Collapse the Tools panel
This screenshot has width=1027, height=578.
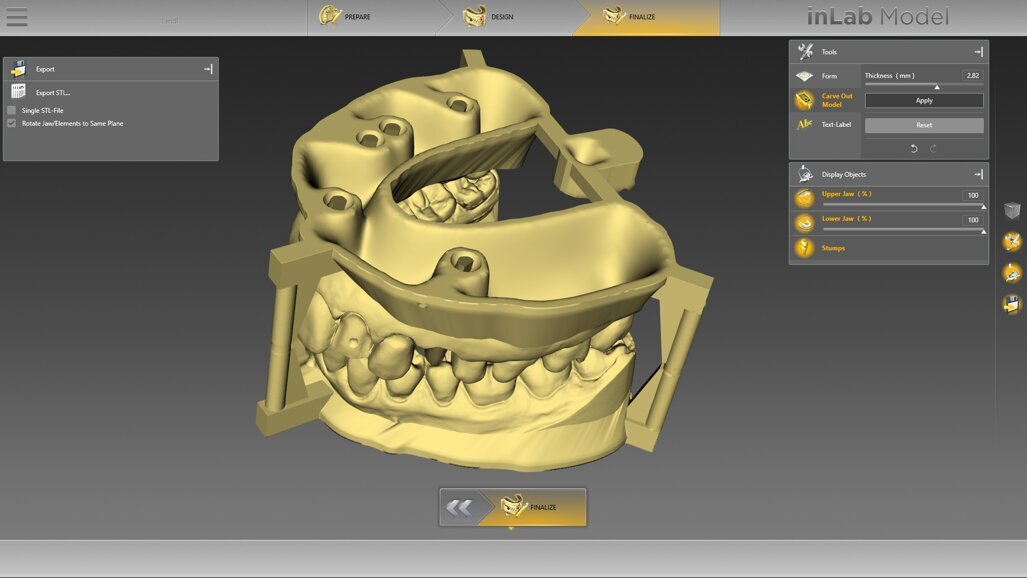tap(978, 51)
